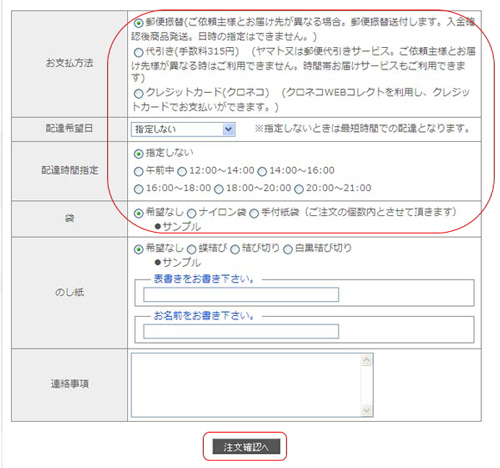The height and width of the screenshot is (468, 500).
Task: Click the お名前 text input field
Action: coord(241,331)
